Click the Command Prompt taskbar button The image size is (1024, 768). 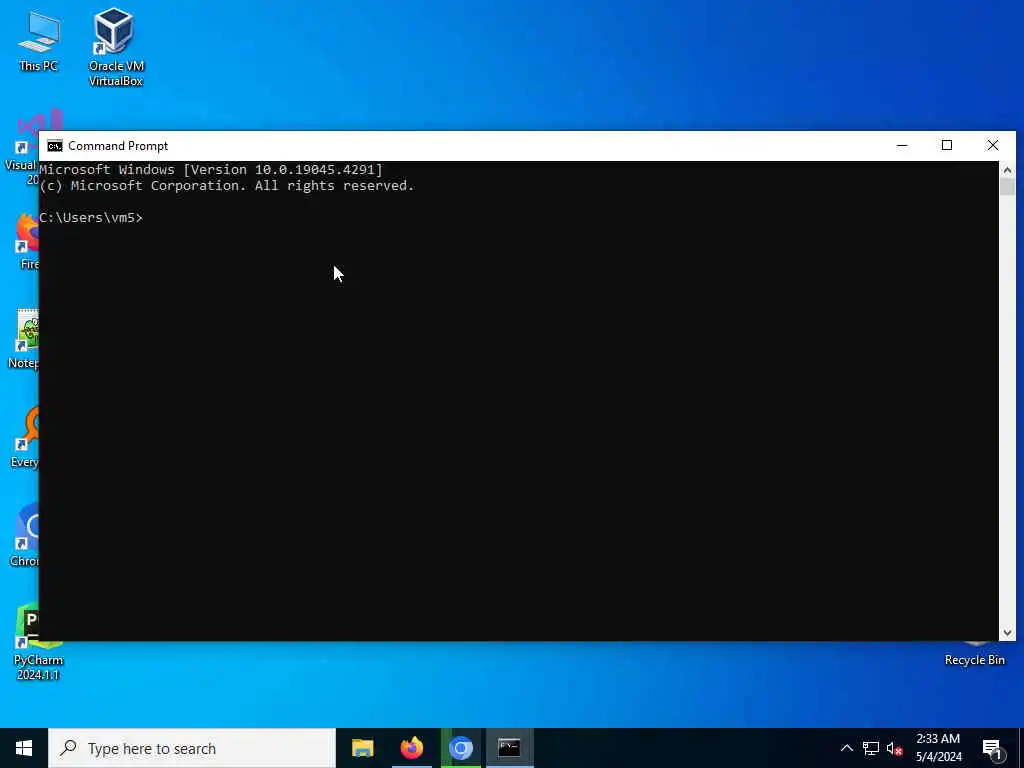point(509,748)
